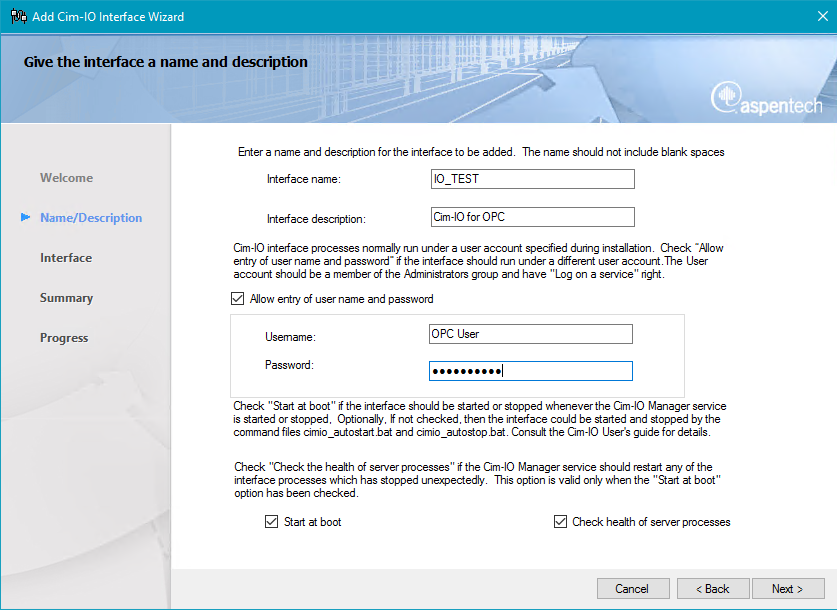This screenshot has height=610, width=837.
Task: Select the Summary step in sidebar
Action: 66,298
